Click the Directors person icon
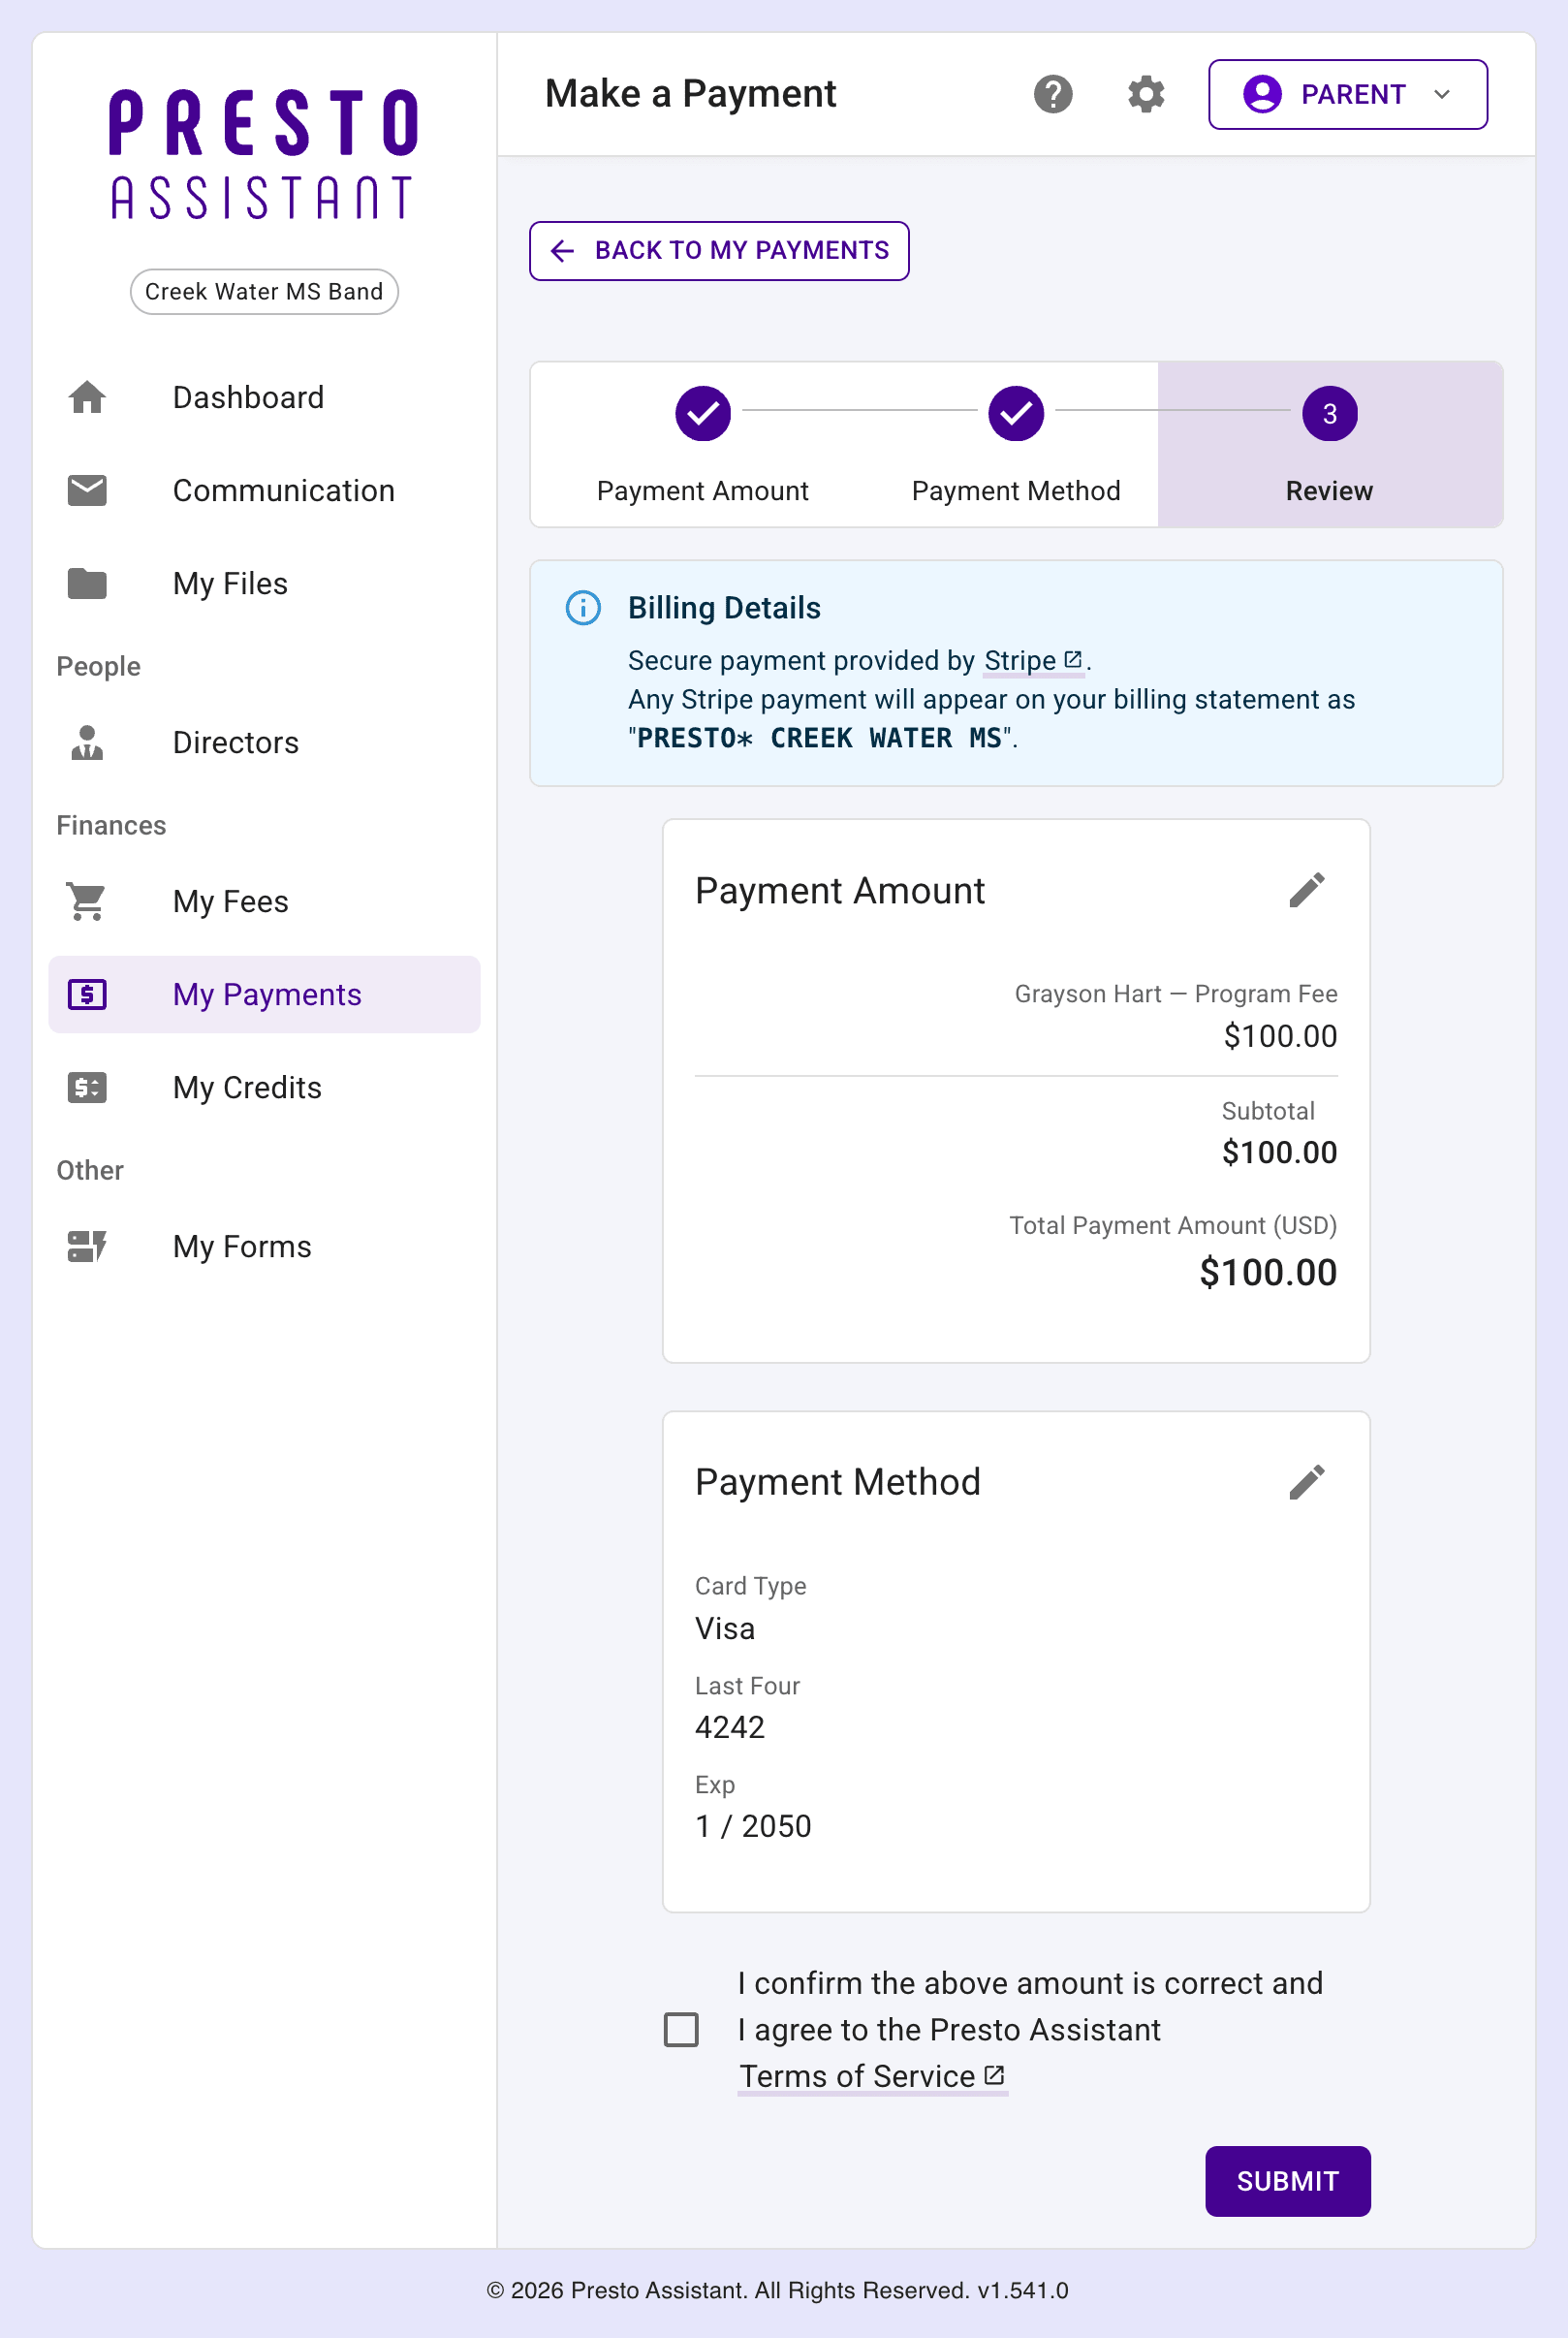This screenshot has height=2338, width=1568. 87,742
